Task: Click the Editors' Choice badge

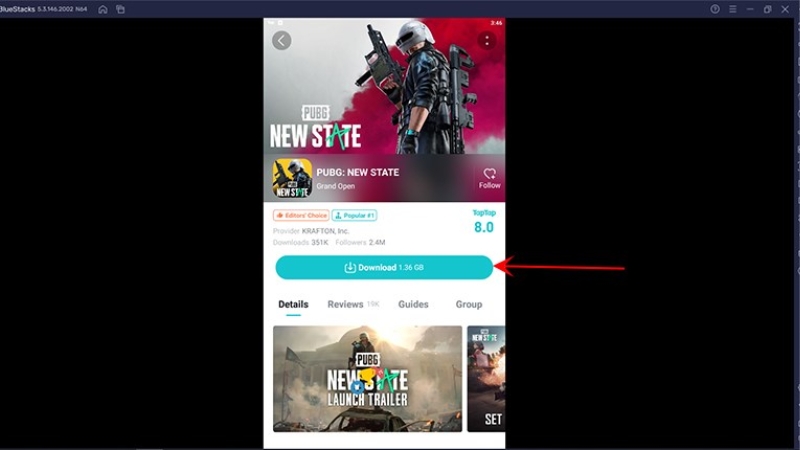Action: pyautogui.click(x=300, y=215)
